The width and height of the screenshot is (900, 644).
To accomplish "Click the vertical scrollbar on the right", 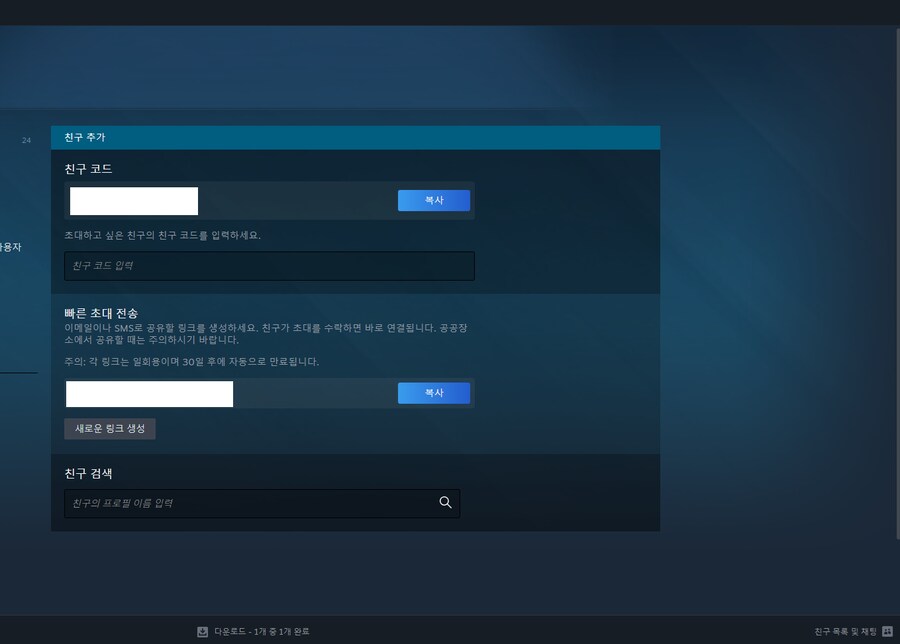I will (x=897, y=283).
